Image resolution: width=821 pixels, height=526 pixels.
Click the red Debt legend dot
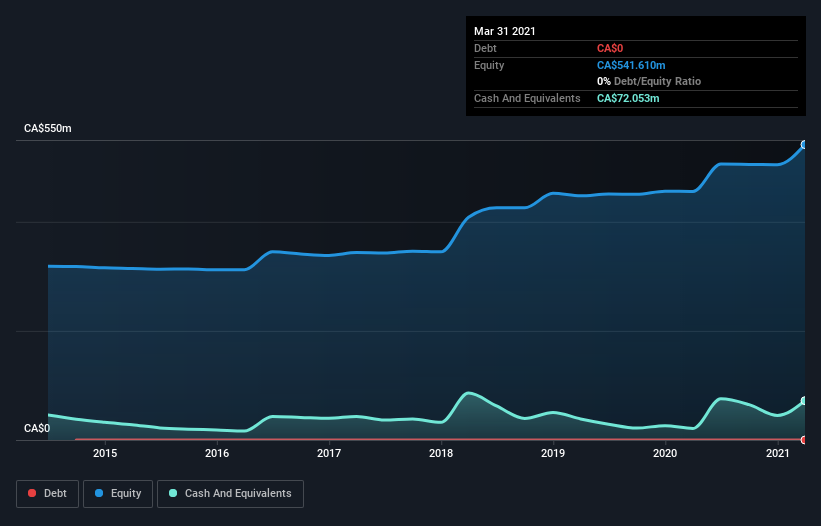pyautogui.click(x=32, y=493)
